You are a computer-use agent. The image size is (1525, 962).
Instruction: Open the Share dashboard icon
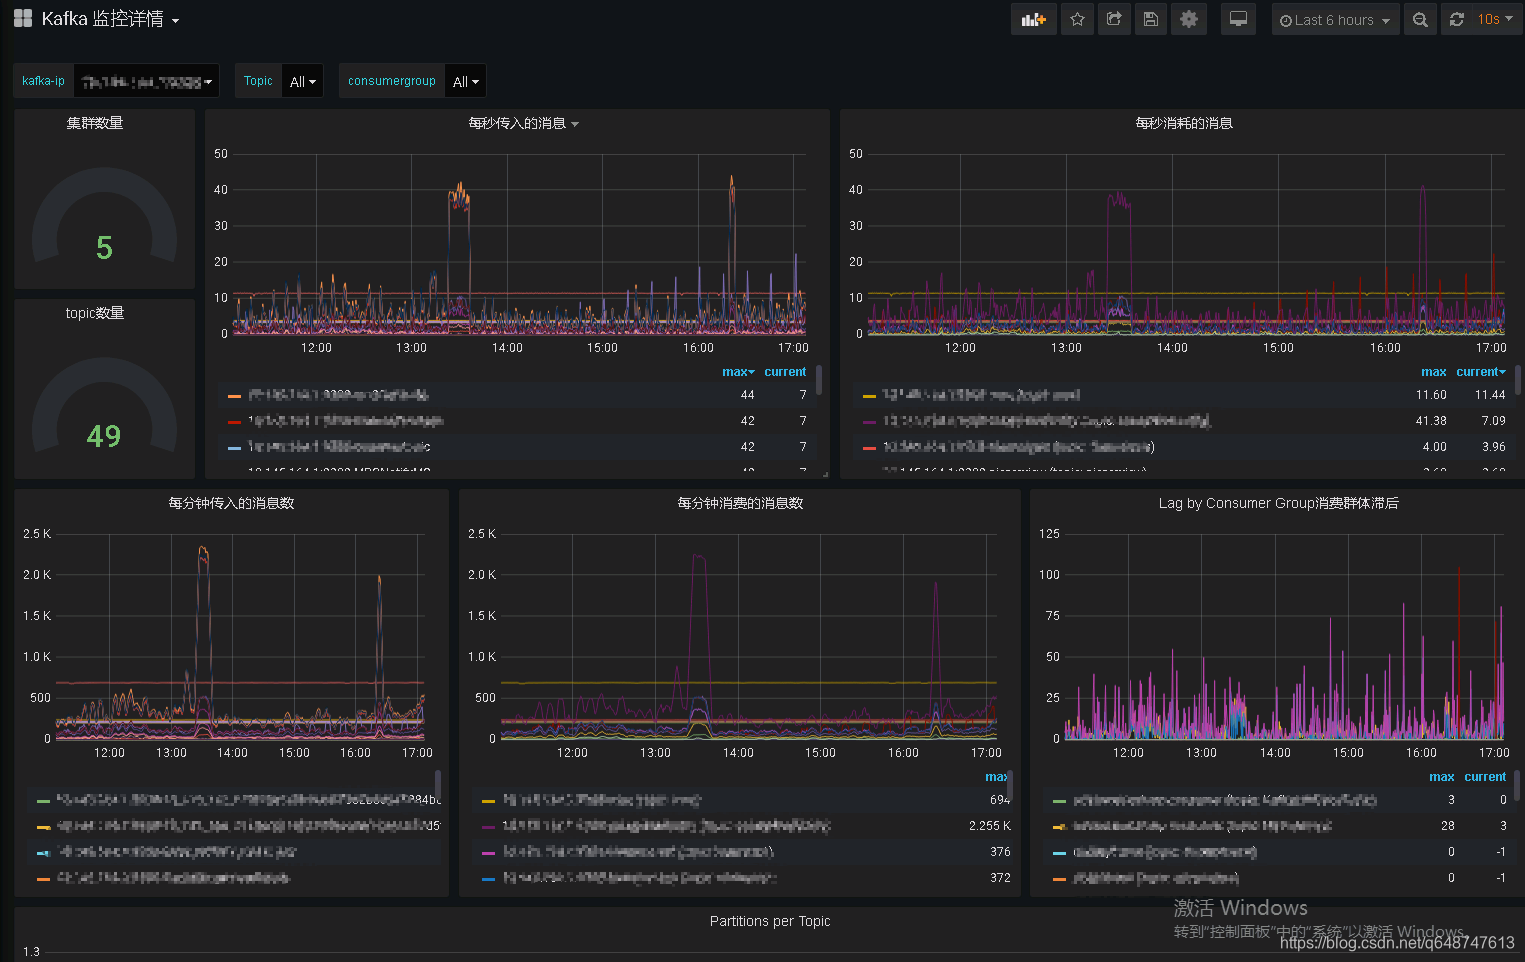[1114, 19]
